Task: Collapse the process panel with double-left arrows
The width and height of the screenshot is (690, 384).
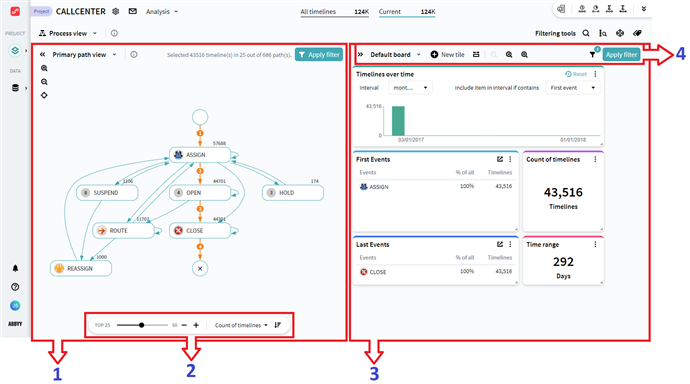Action: 42,55
